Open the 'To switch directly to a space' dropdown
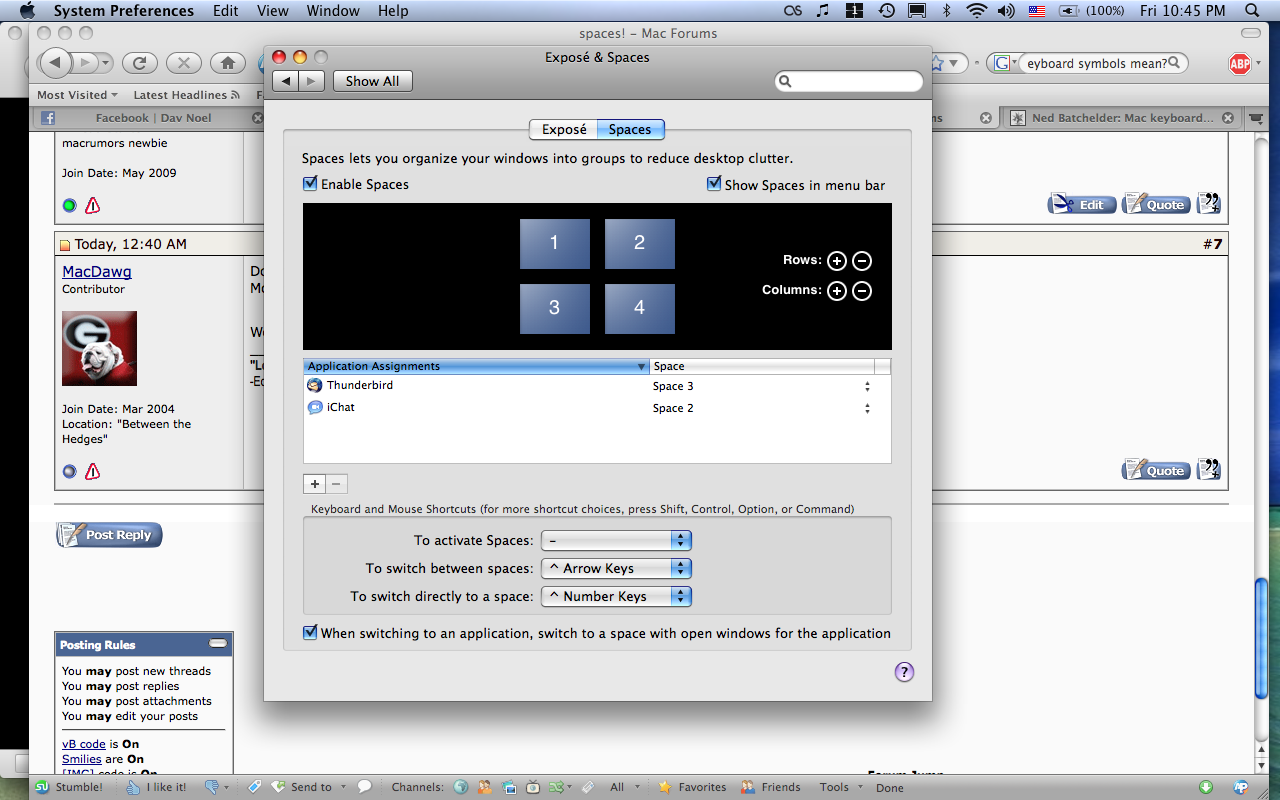Screen dimensions: 1280x800 pyautogui.click(x=616, y=596)
